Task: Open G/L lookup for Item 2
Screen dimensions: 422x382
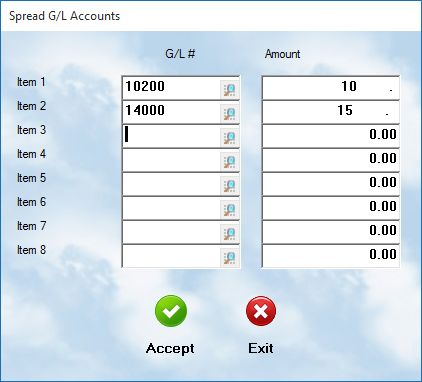Action: [x=229, y=113]
